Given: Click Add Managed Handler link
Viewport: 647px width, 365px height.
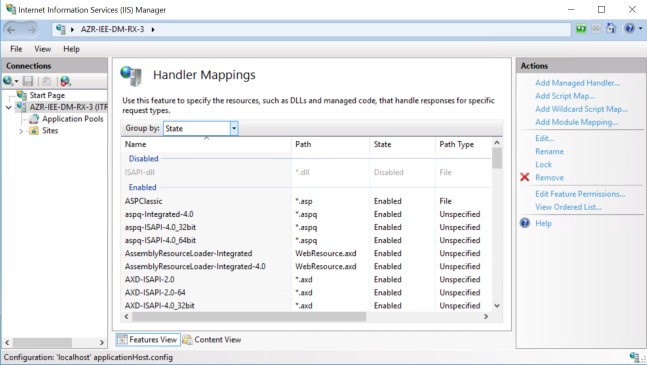Looking at the screenshot, I should tap(577, 83).
